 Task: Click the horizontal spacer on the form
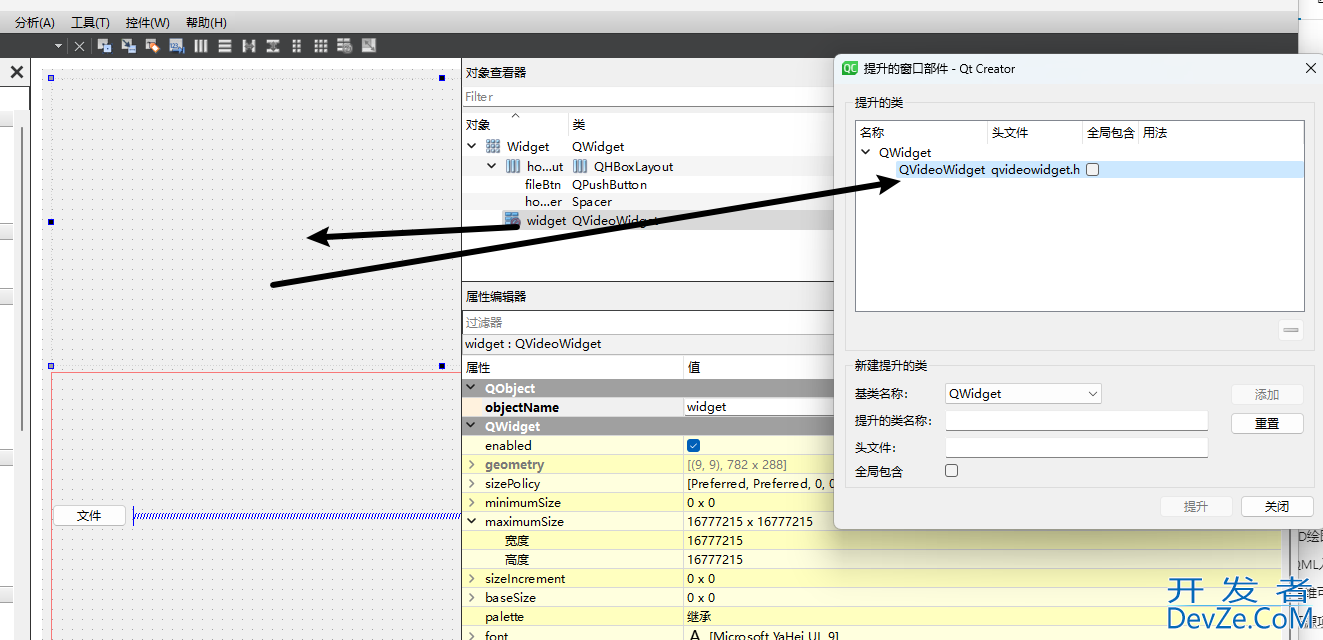[297, 516]
